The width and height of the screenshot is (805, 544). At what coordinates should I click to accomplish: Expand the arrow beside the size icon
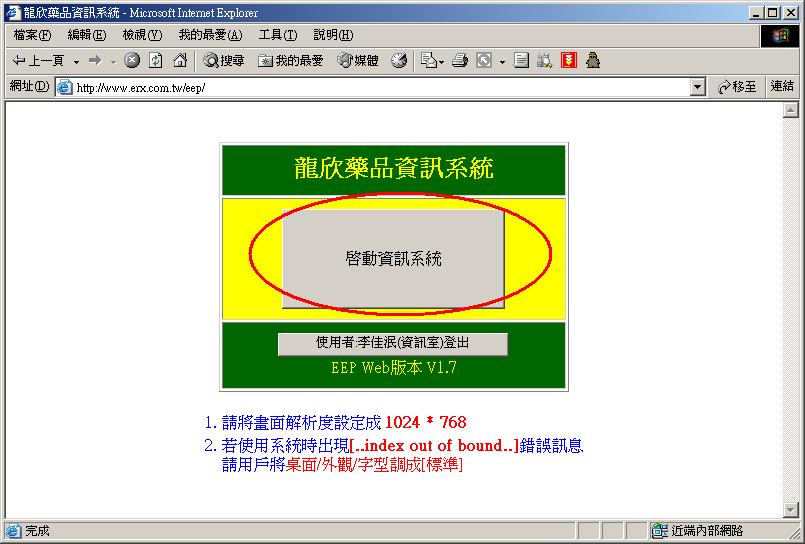[x=502, y=62]
